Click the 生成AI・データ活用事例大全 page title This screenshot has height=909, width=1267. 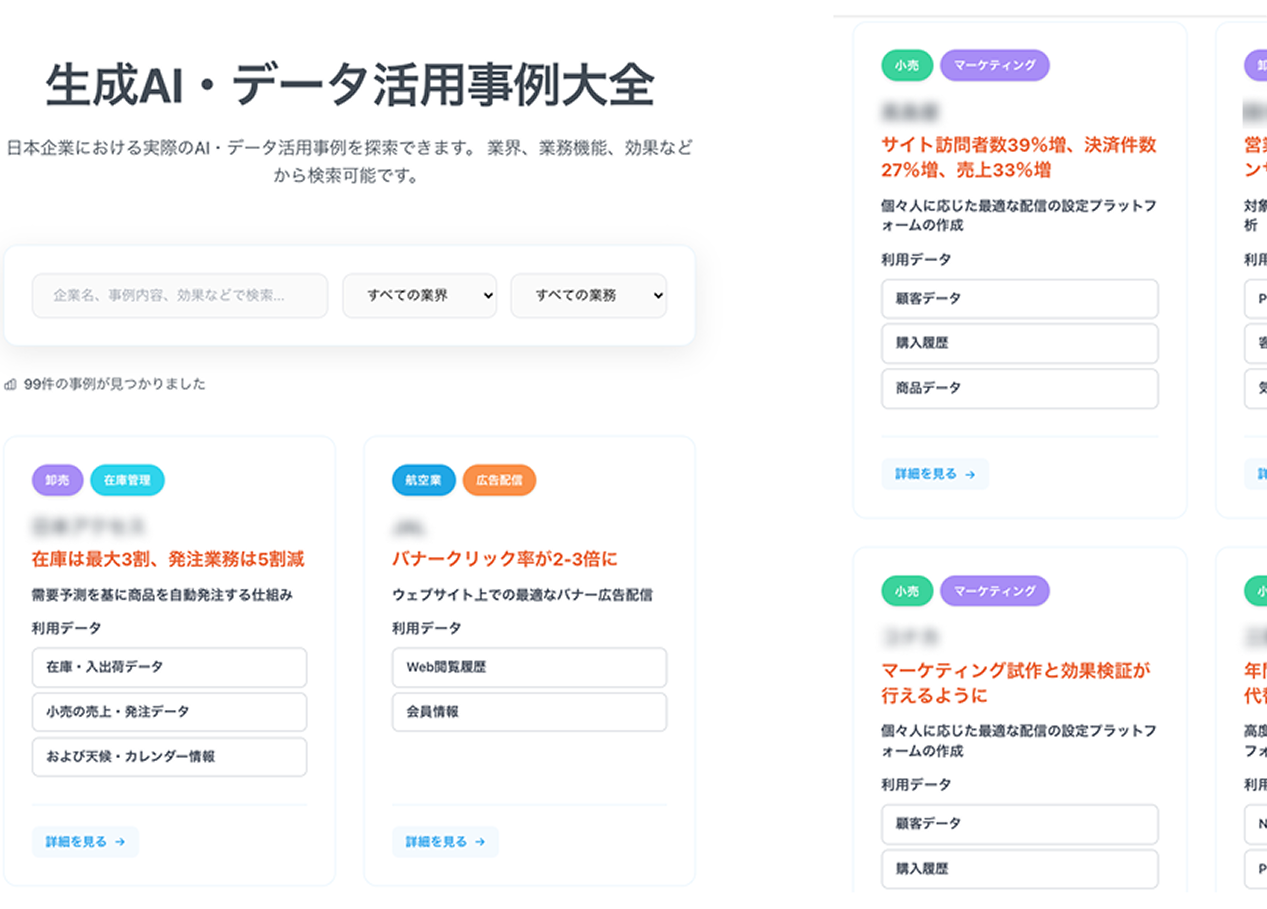click(349, 85)
